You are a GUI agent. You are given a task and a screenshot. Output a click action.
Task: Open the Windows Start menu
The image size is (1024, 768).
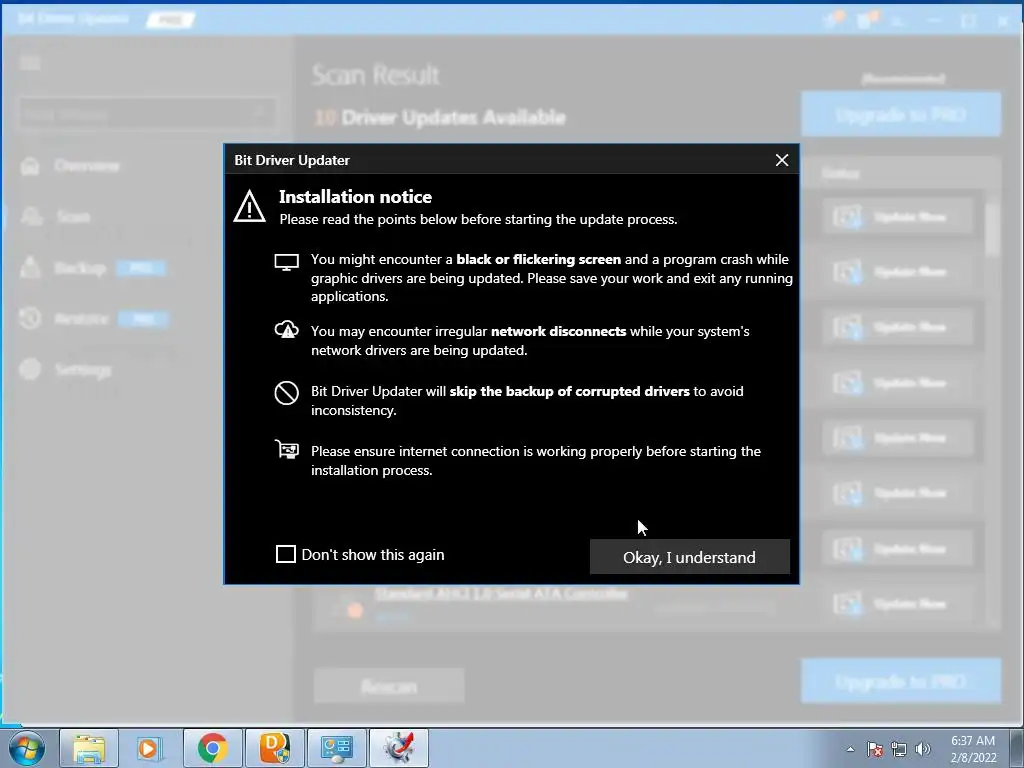27,748
